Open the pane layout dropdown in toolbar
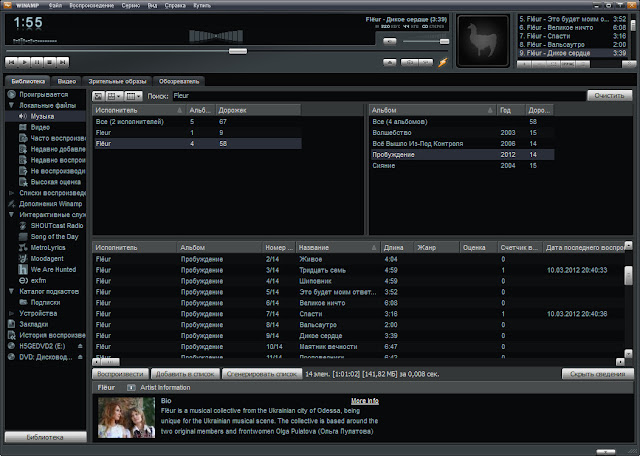 pos(114,96)
